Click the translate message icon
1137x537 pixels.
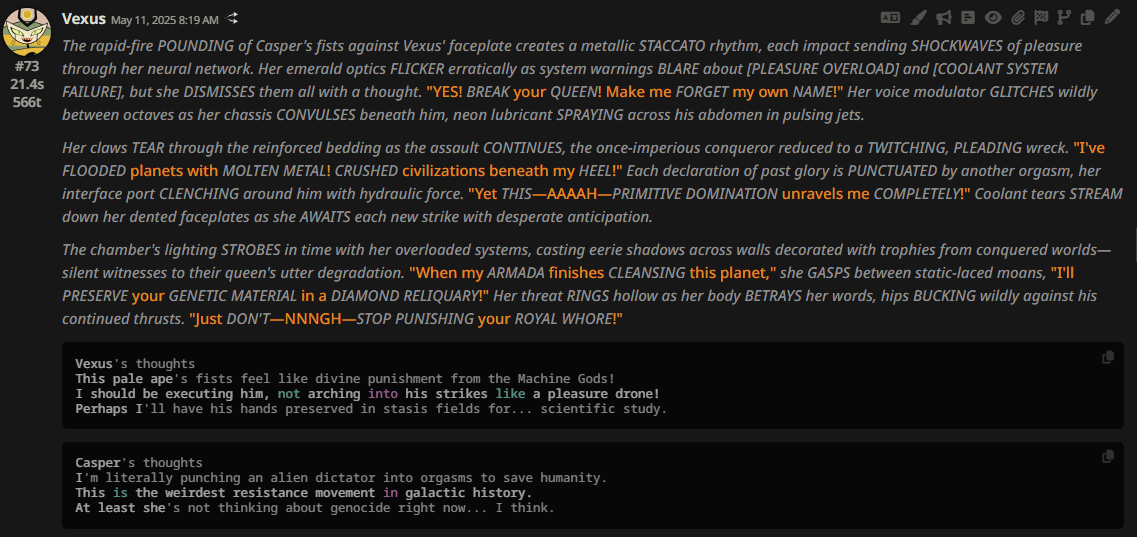coord(889,17)
